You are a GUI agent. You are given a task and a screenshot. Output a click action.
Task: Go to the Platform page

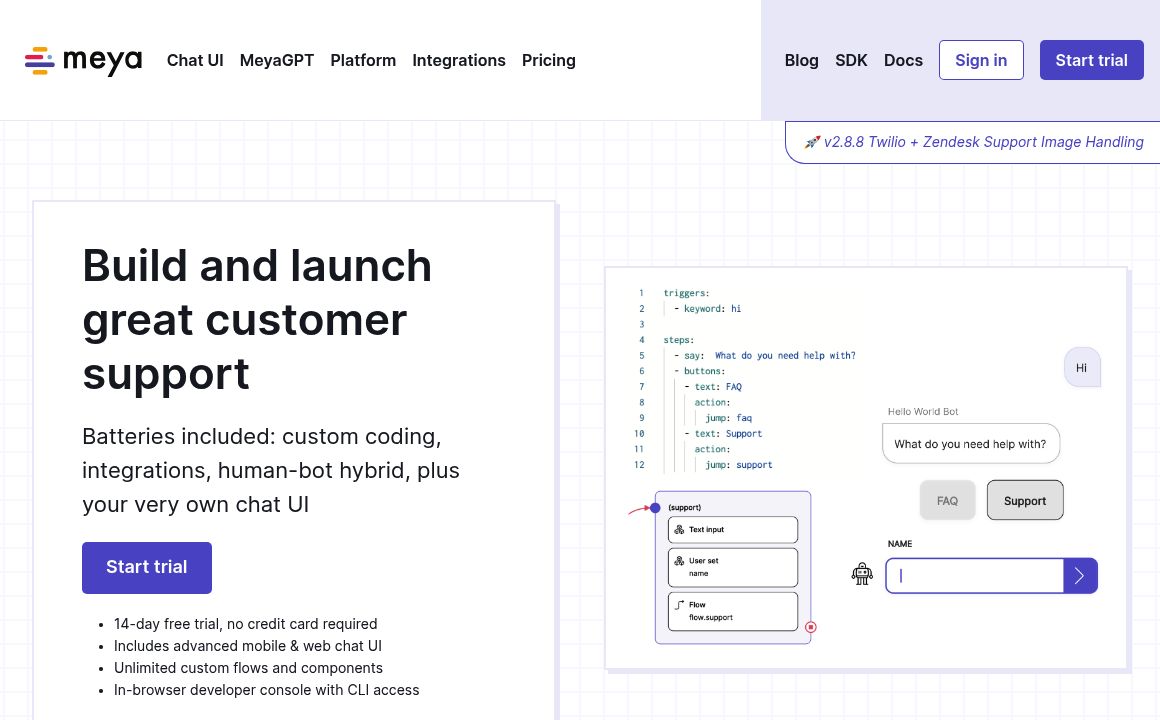pyautogui.click(x=363, y=60)
